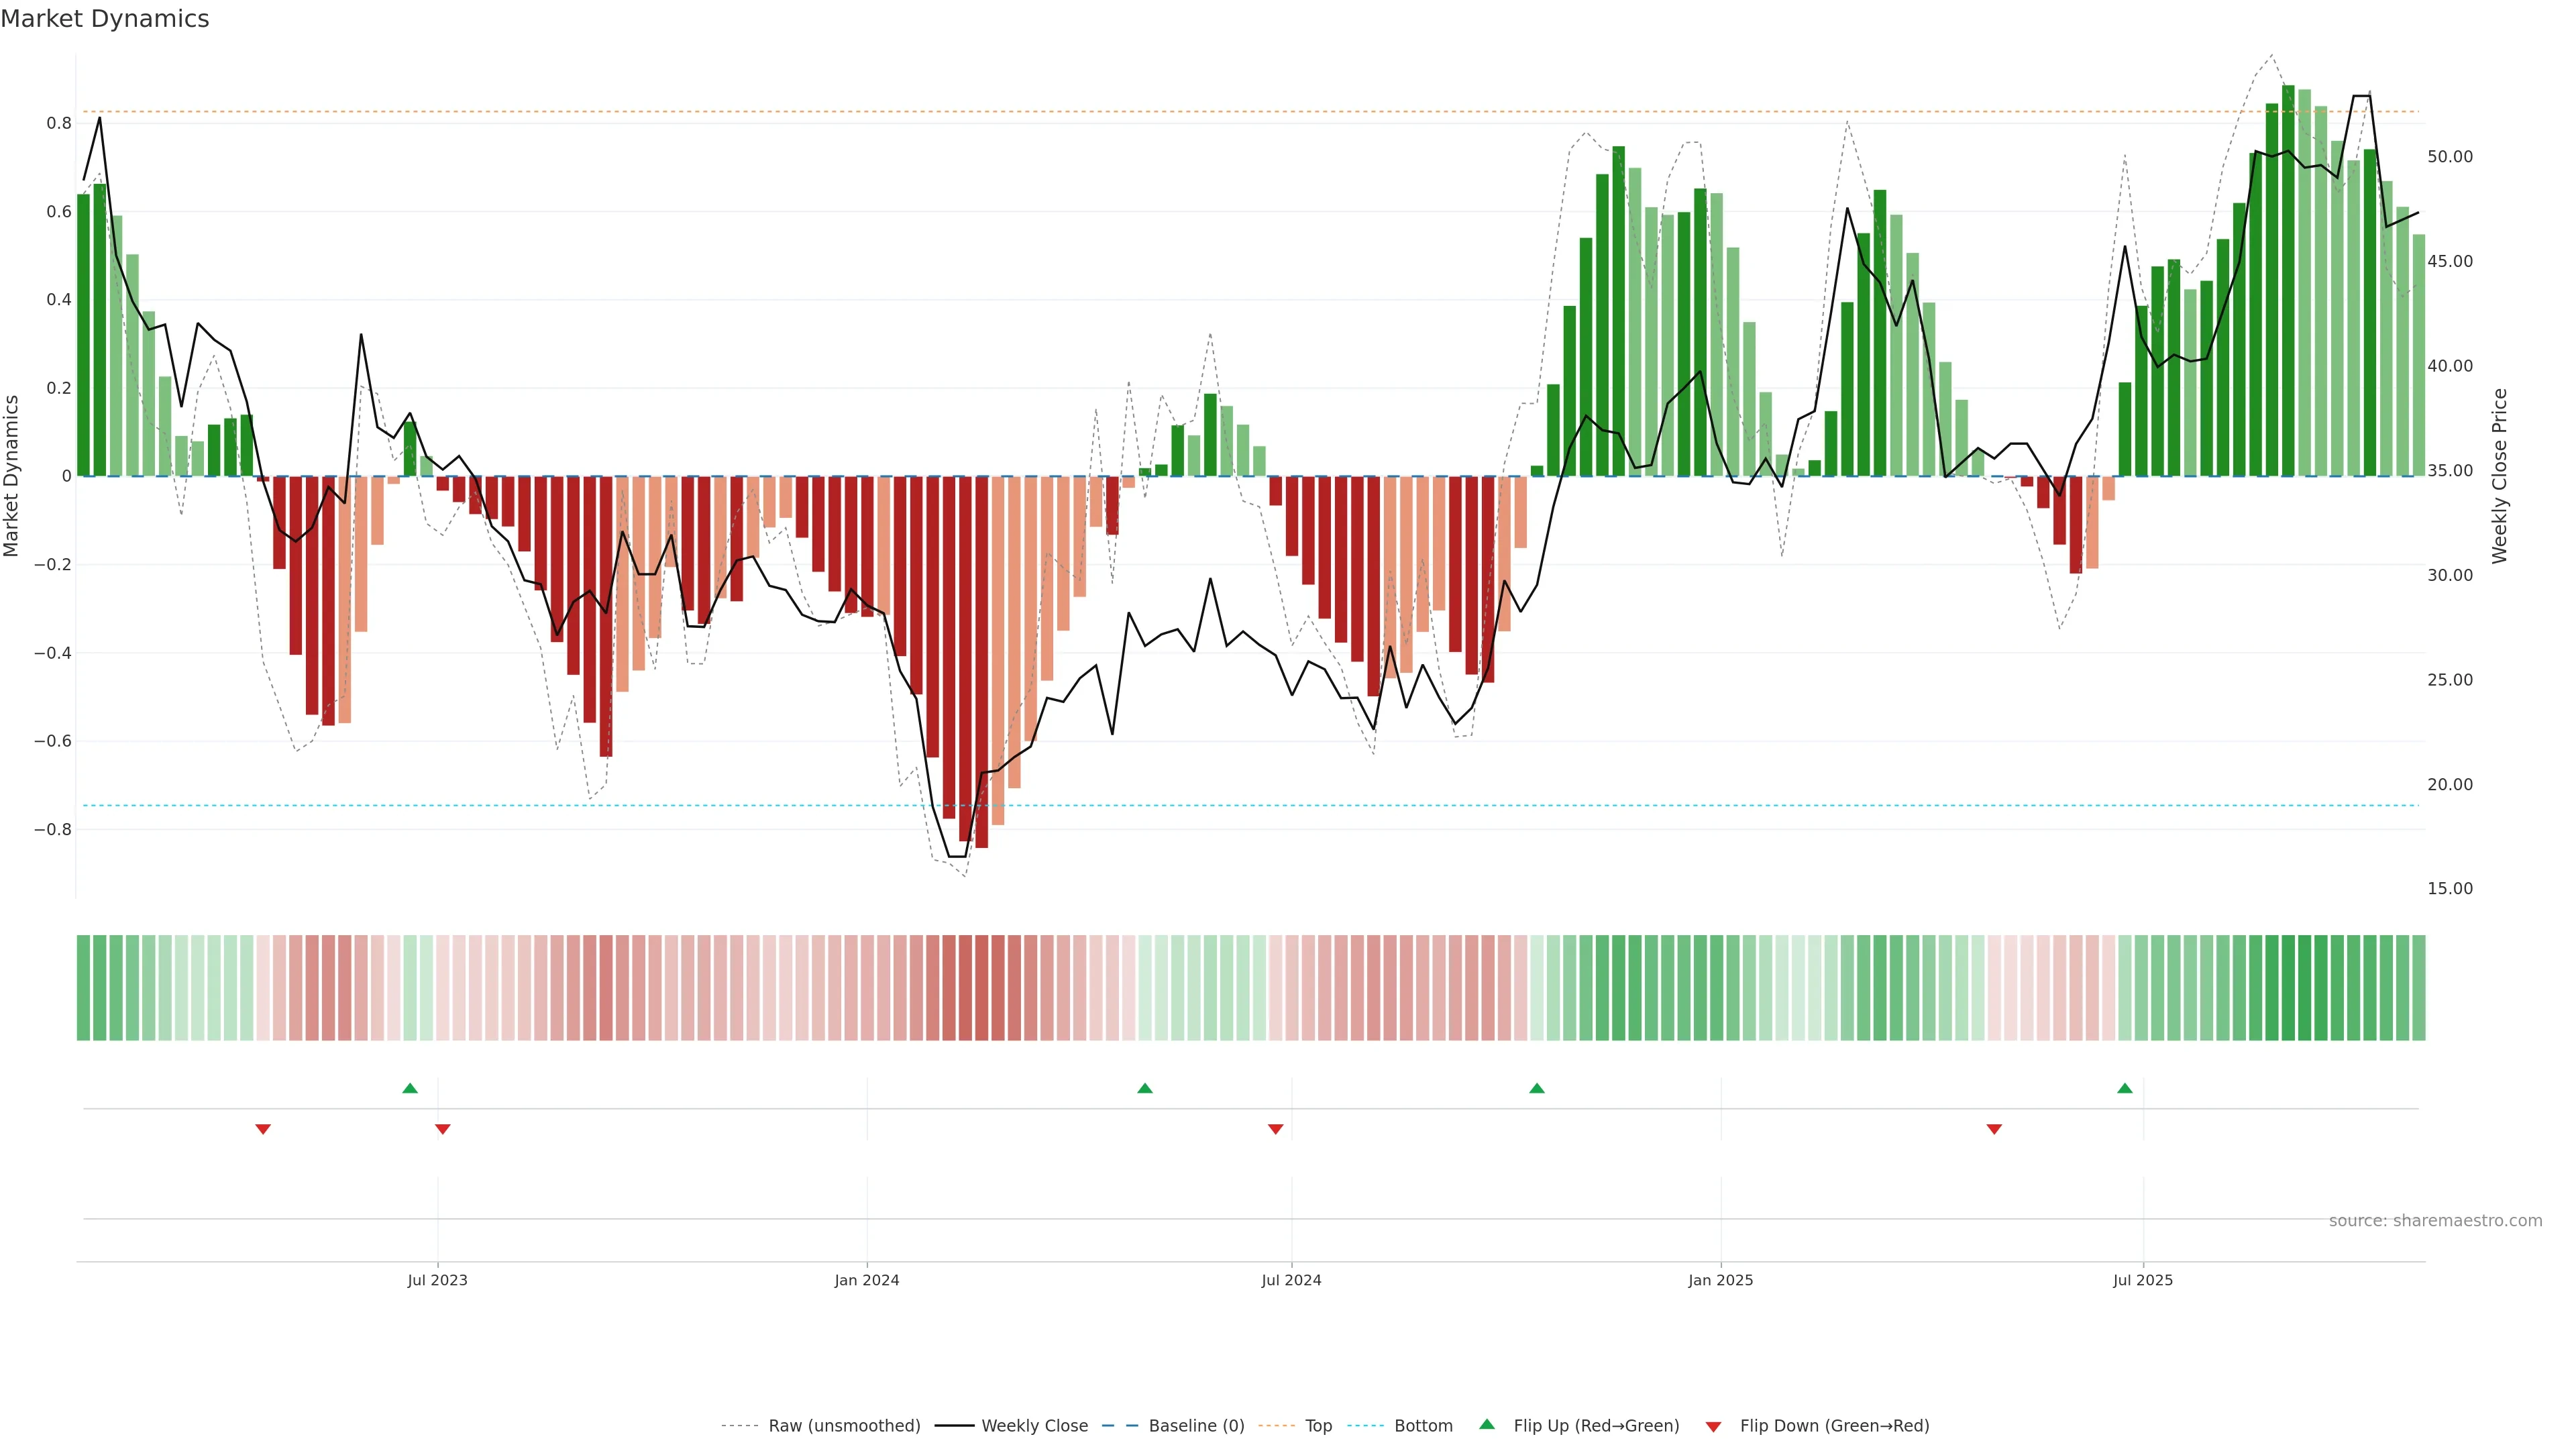This screenshot has height=1449, width=2576.
Task: Click the Weekly Close Price axis title
Action: (x=2499, y=476)
